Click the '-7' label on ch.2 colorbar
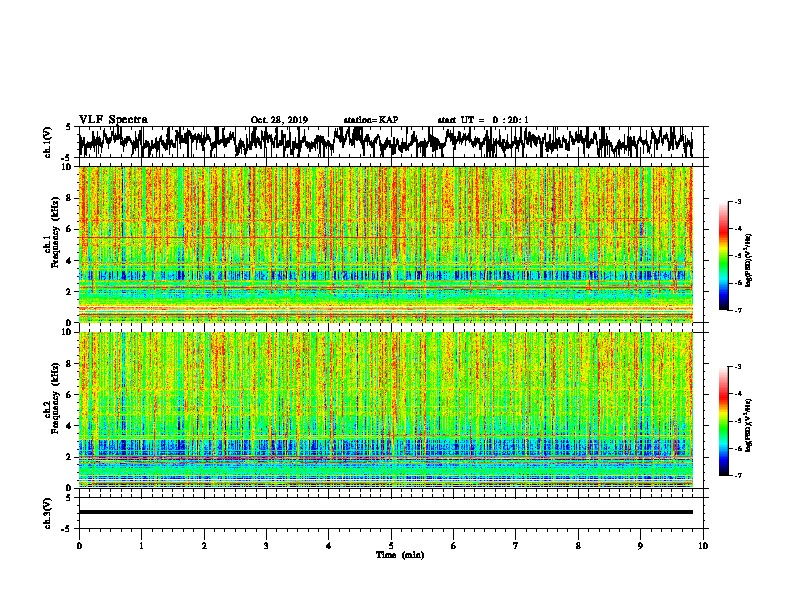This screenshot has width=792, height=612. (x=738, y=475)
